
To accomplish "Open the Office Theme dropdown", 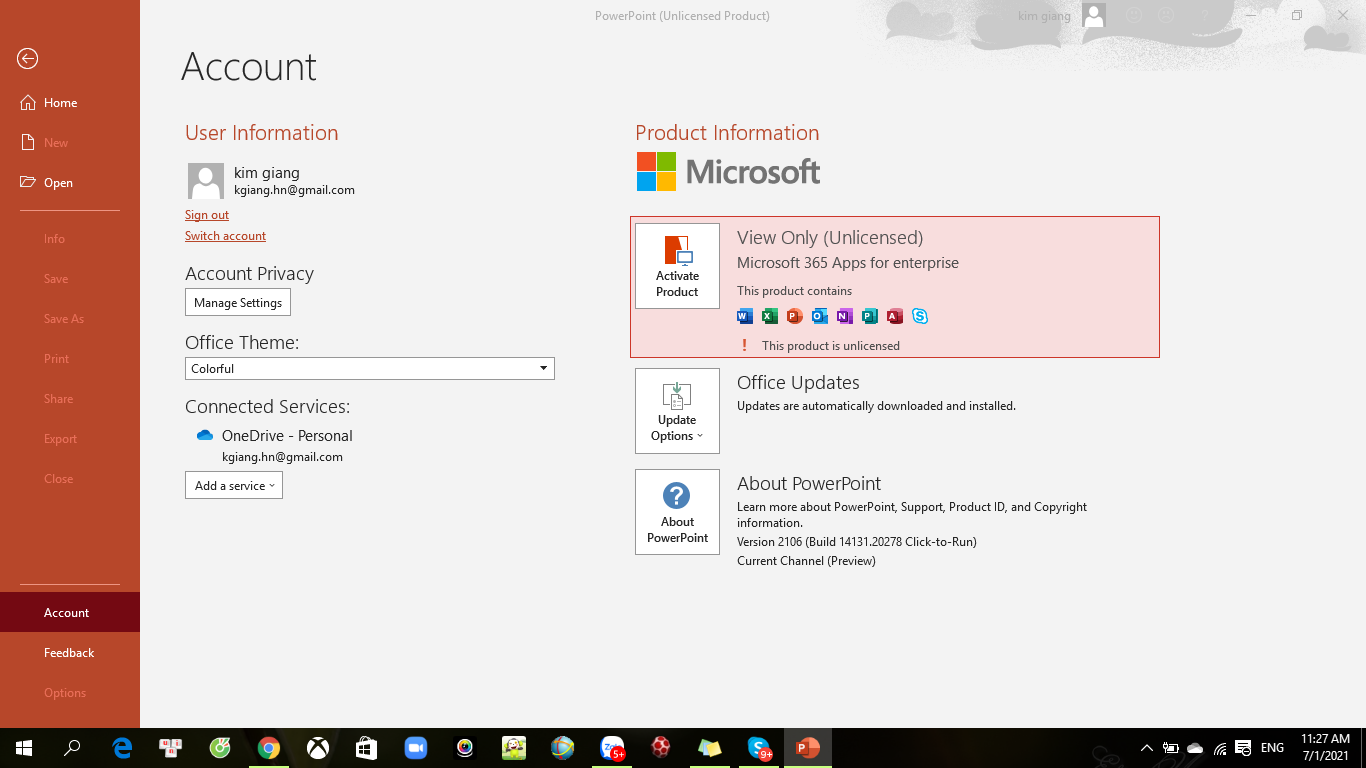I will (370, 368).
